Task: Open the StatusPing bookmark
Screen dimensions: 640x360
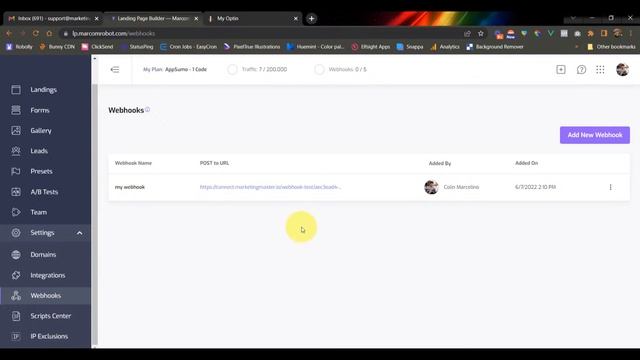Action: (x=138, y=47)
